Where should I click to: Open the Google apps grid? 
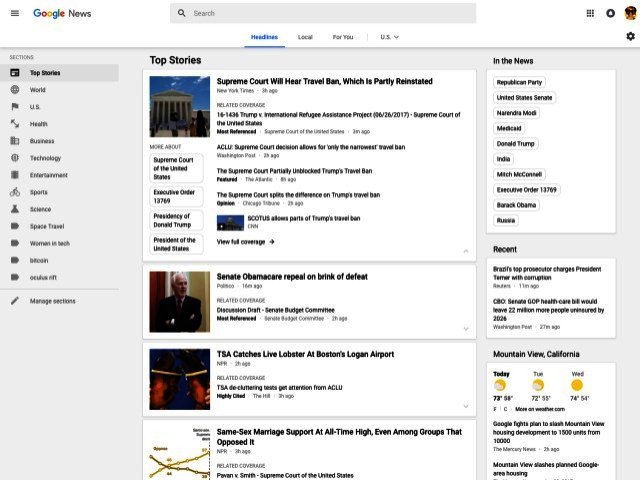[590, 13]
